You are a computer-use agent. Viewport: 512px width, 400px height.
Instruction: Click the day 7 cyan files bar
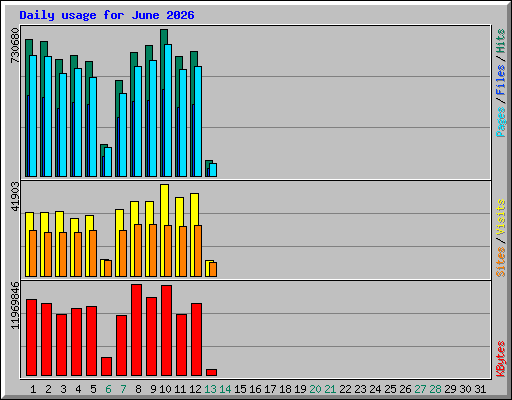(123, 135)
